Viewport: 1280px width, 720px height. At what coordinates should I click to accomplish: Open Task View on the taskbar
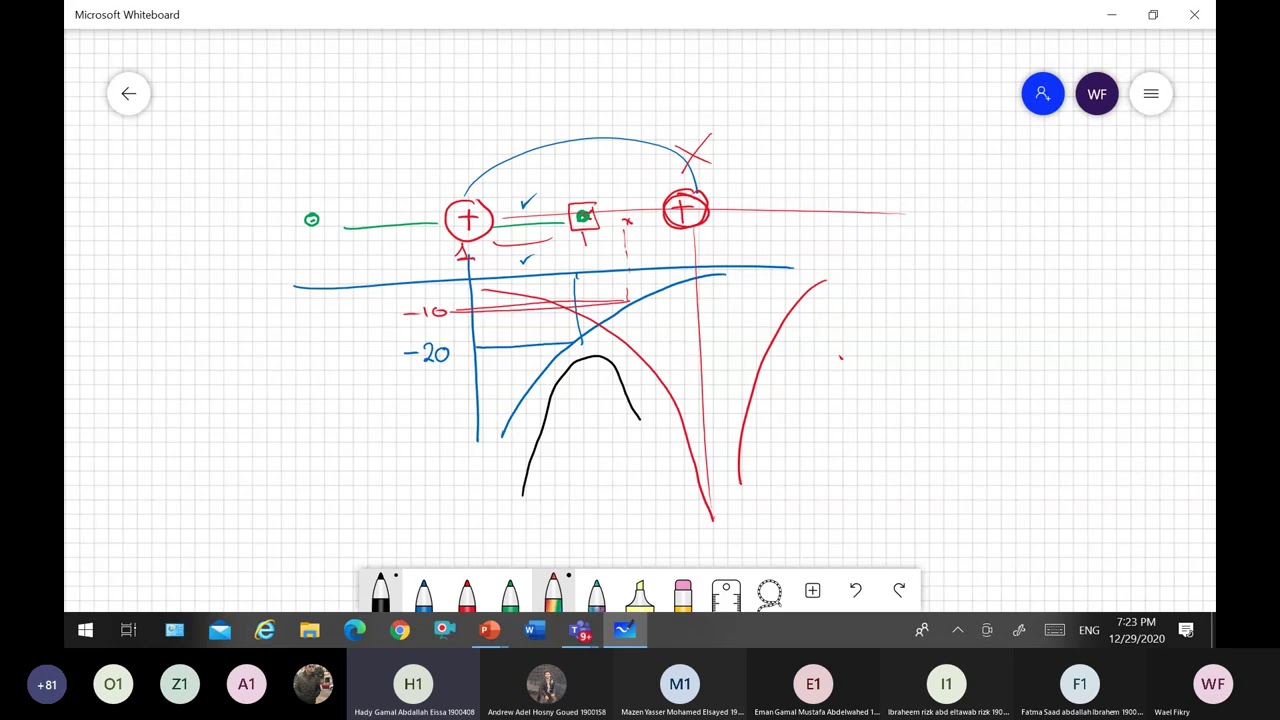tap(129, 630)
